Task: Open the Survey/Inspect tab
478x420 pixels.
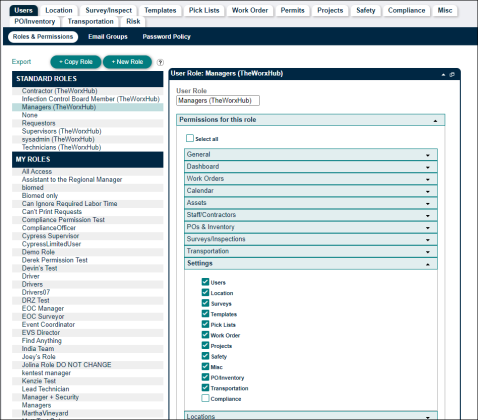Action: point(109,10)
